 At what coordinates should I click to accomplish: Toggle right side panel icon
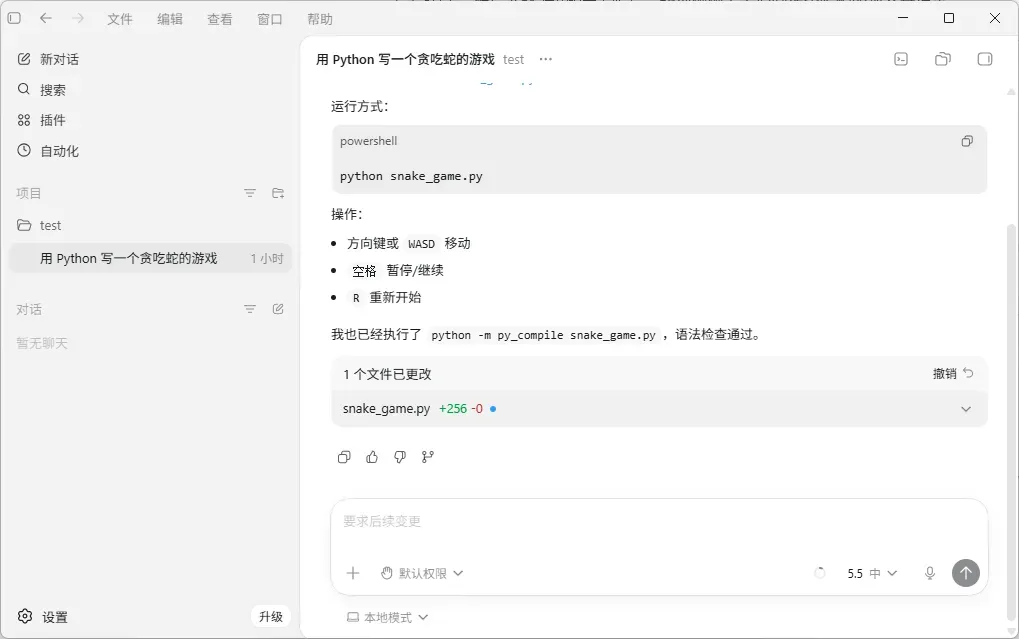pos(985,59)
